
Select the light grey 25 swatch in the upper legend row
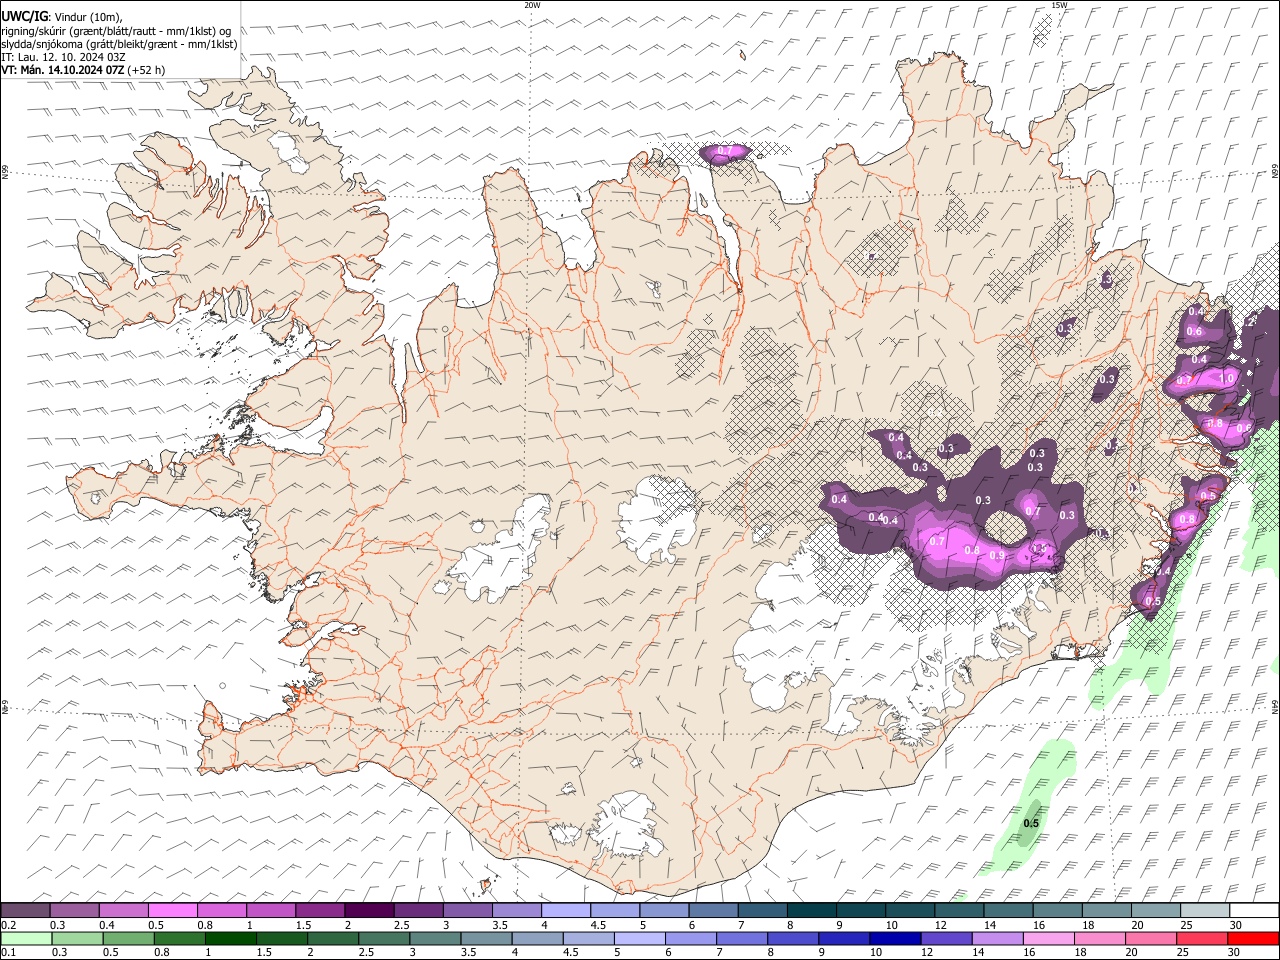[x=1206, y=911]
